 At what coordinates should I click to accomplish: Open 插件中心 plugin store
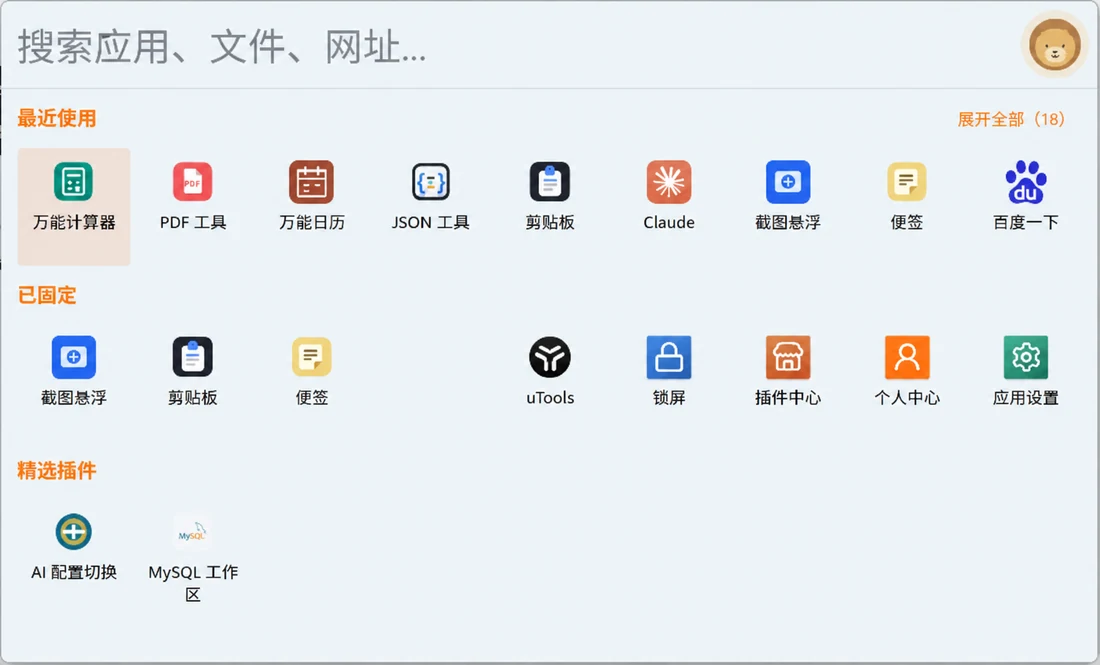tap(788, 371)
